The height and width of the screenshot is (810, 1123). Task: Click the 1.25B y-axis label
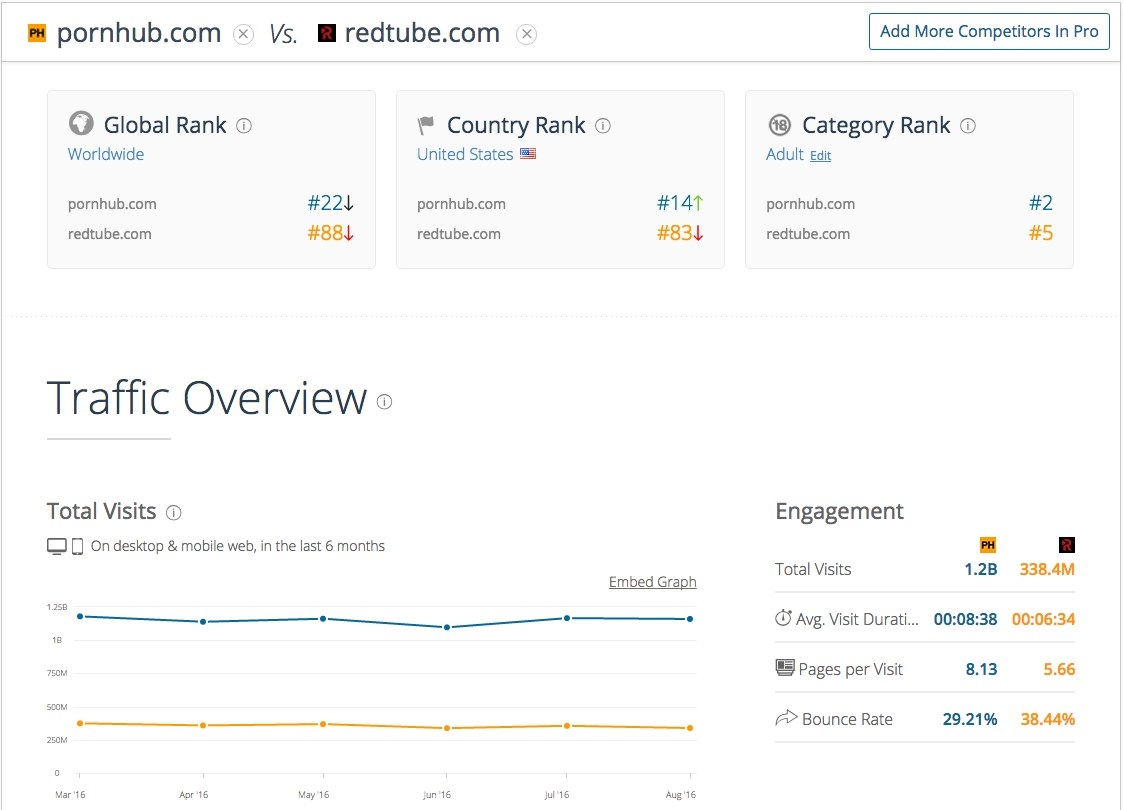(57, 607)
